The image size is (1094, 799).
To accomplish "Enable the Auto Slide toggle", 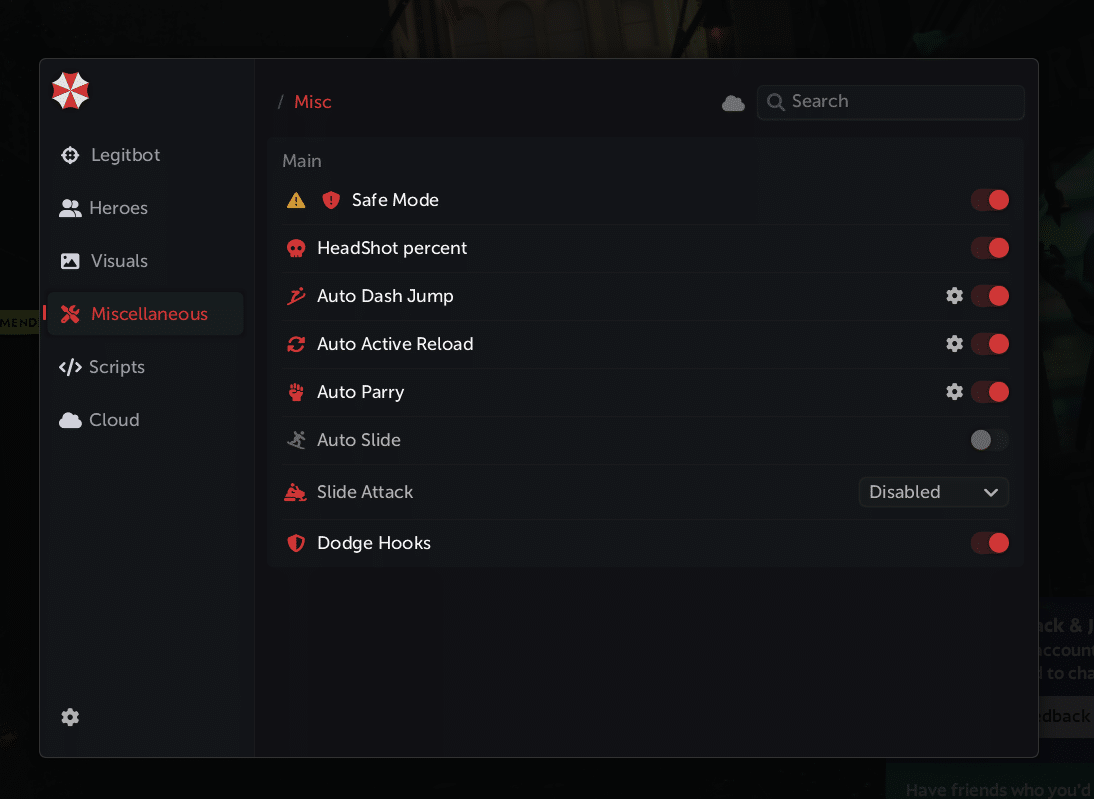I will point(989,440).
